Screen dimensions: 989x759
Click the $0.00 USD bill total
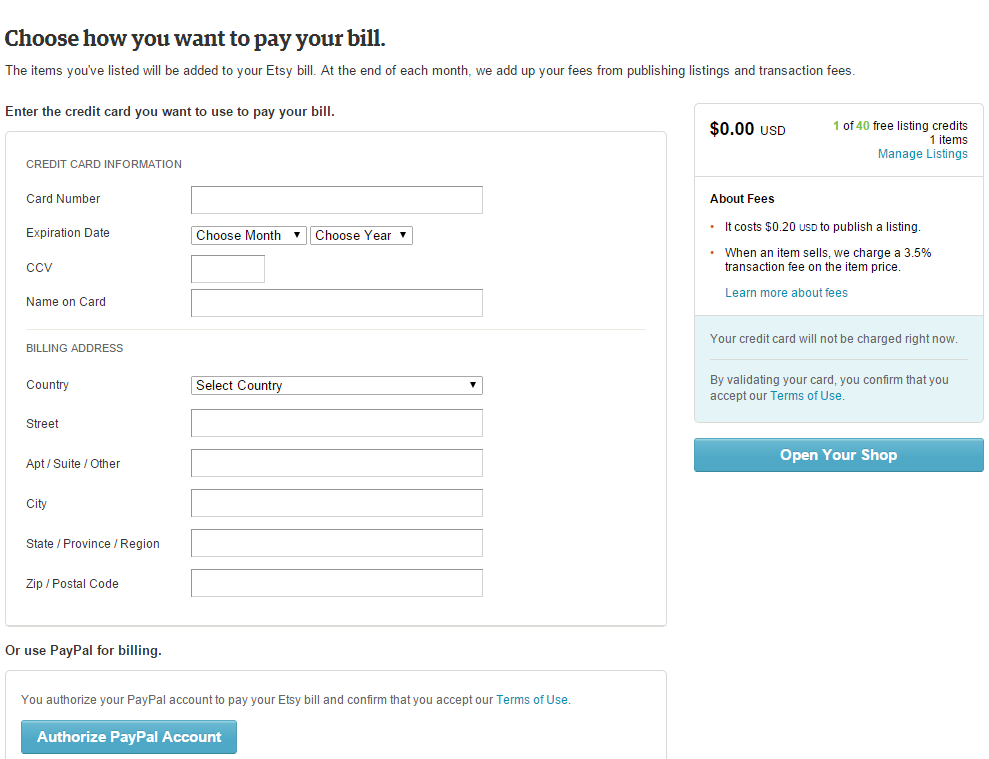coord(747,129)
